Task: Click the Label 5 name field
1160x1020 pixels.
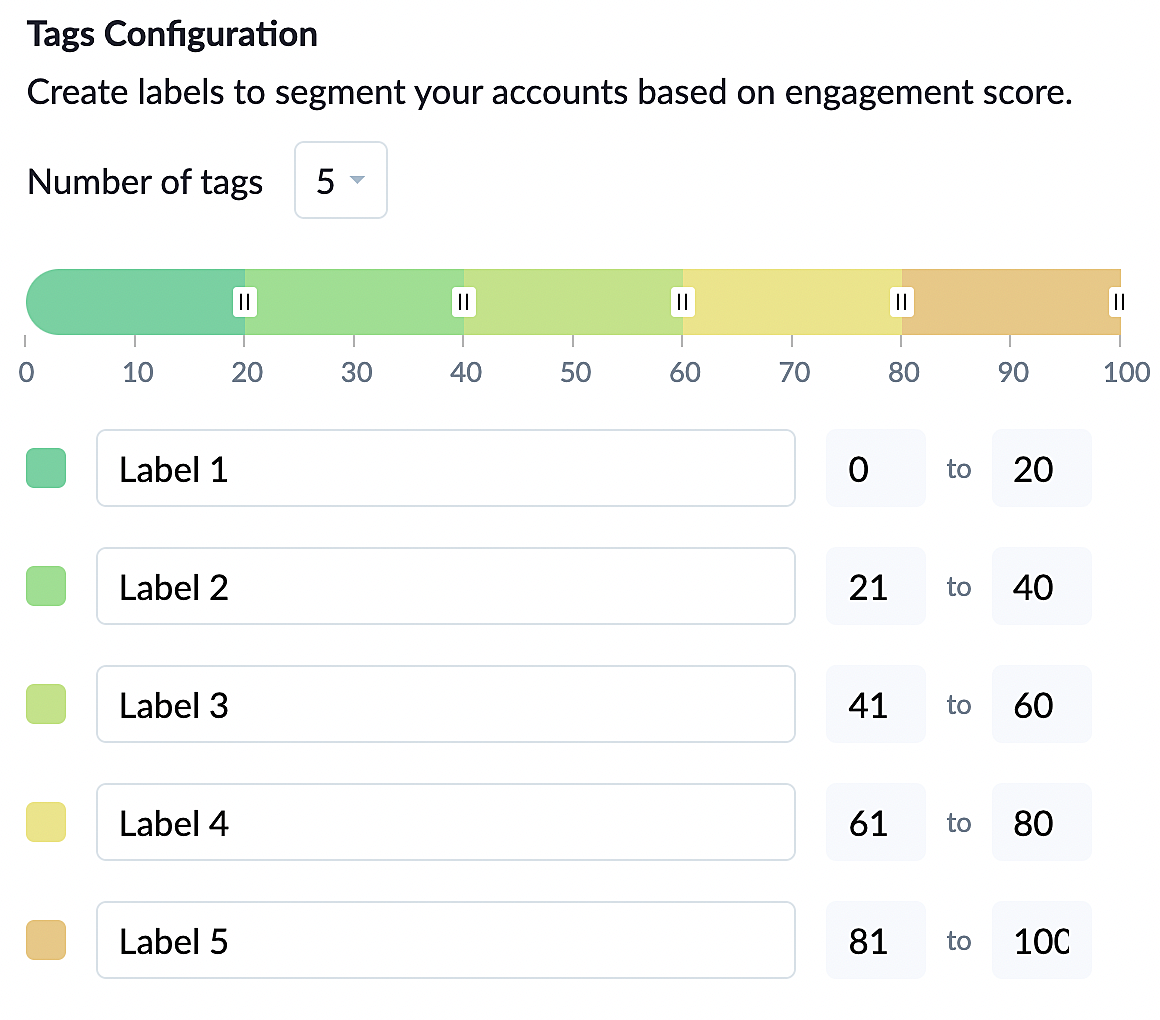Action: 445,940
